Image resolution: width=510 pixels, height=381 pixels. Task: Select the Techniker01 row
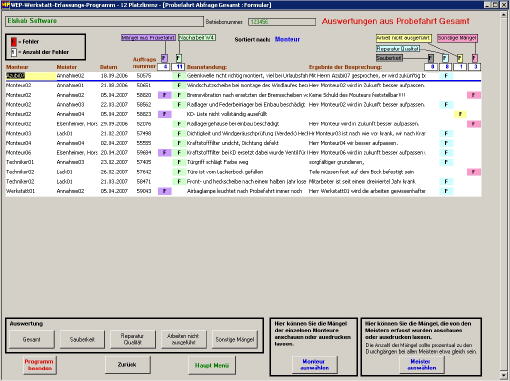pos(243,162)
